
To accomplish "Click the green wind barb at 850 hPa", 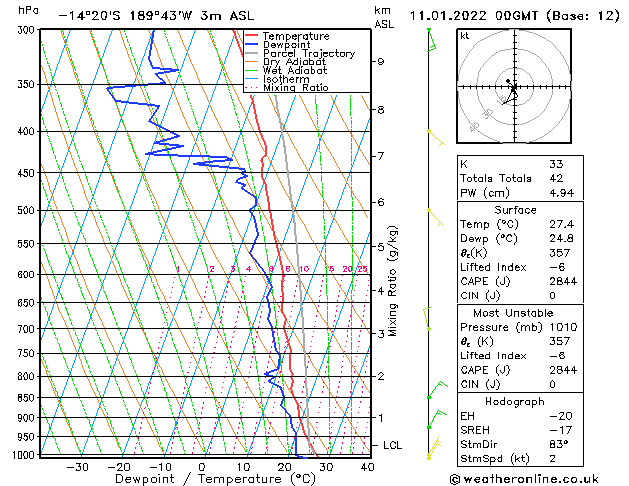I will [438, 389].
